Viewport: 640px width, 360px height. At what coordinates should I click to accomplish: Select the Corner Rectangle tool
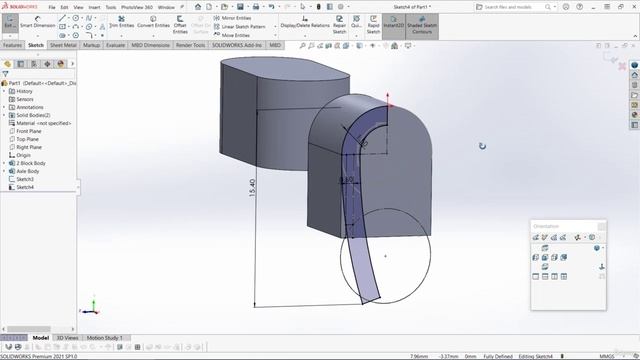(x=62, y=27)
